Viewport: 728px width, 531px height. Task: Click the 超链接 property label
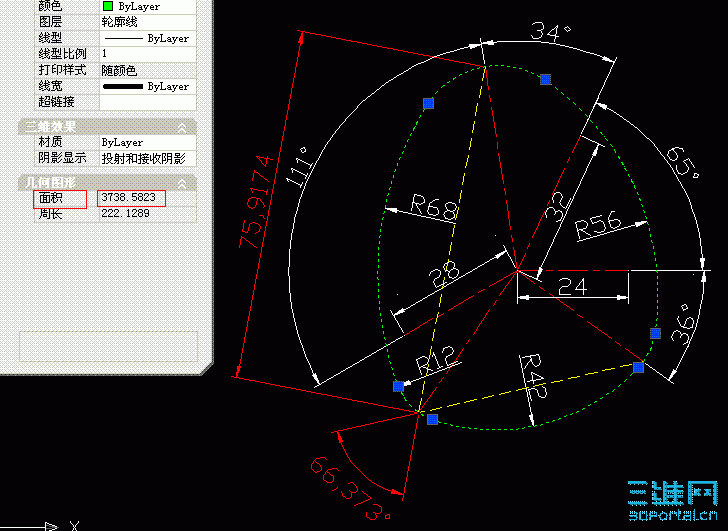[56, 102]
